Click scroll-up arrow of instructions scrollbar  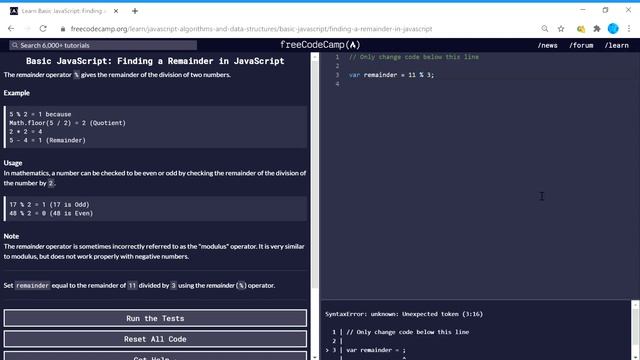[315, 57]
